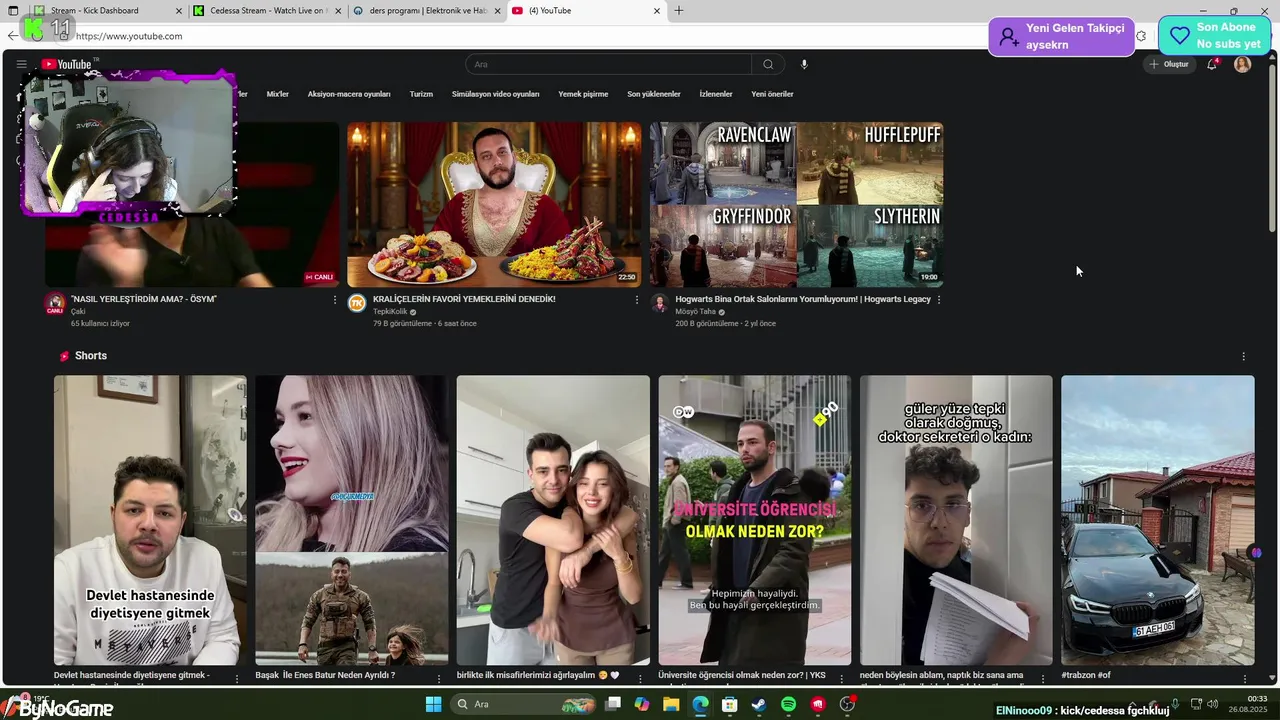Screen dimensions: 1280x720
Task: Open video title KRALİÇELERİN FAVORİ YEMEKLERİNİ DENEDİK
Action: point(464,299)
